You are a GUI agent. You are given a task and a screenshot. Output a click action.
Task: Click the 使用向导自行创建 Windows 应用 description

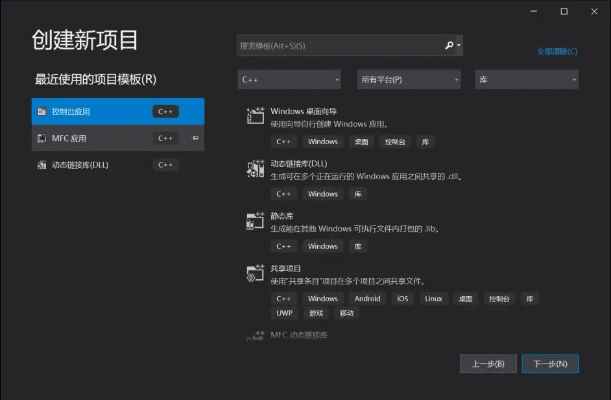coord(329,124)
